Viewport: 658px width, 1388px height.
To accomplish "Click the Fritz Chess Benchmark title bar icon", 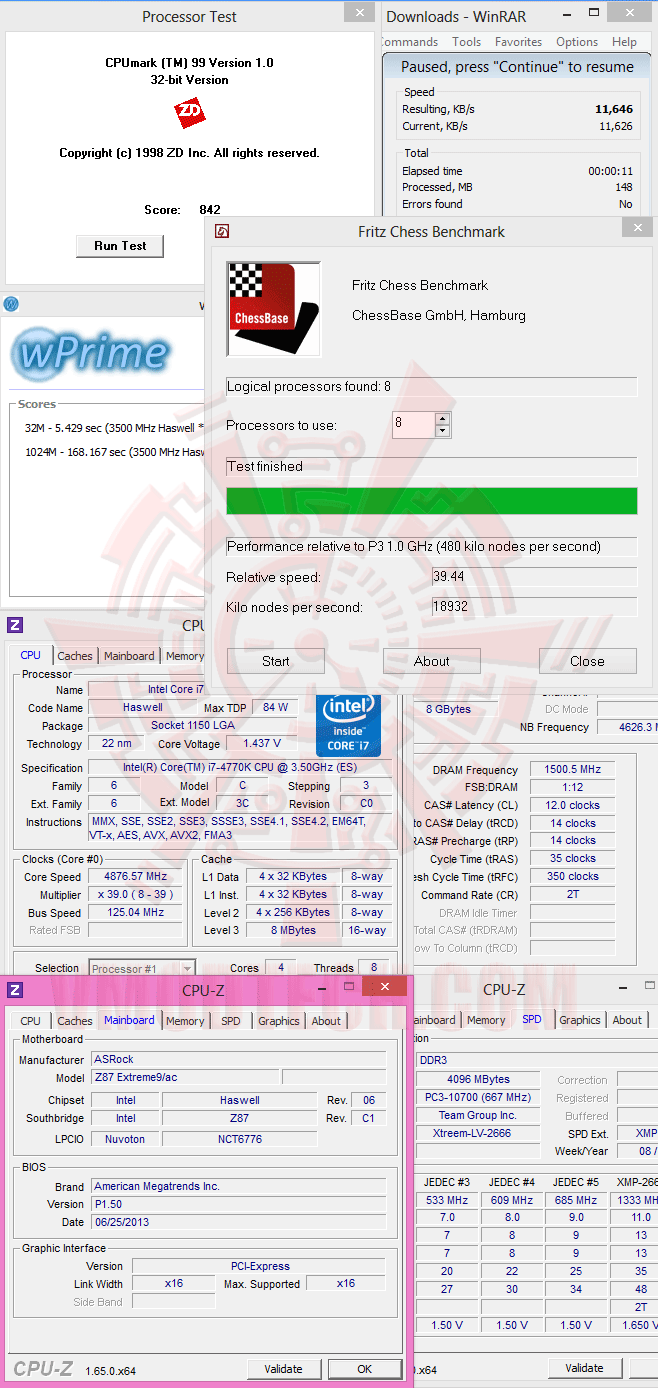I will click(223, 231).
